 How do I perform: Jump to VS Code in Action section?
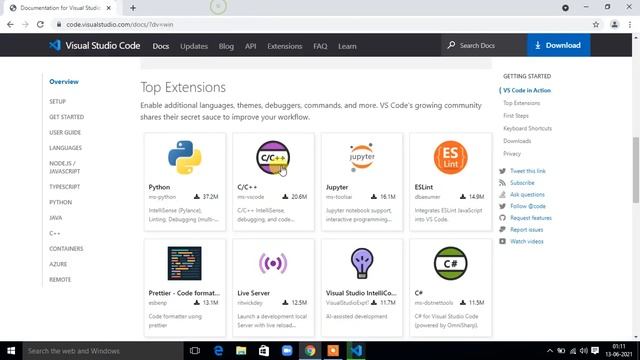pos(527,90)
